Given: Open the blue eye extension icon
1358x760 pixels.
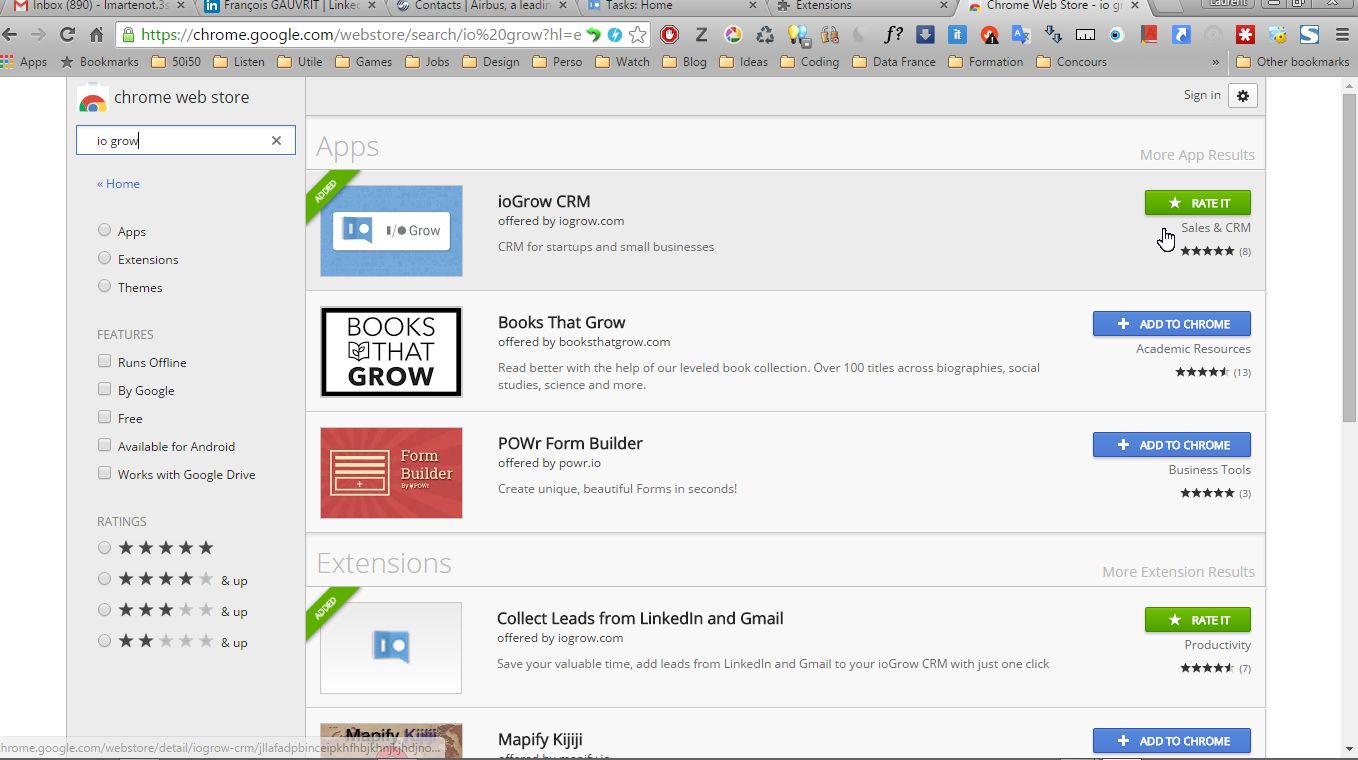Looking at the screenshot, I should pyautogui.click(x=1117, y=35).
